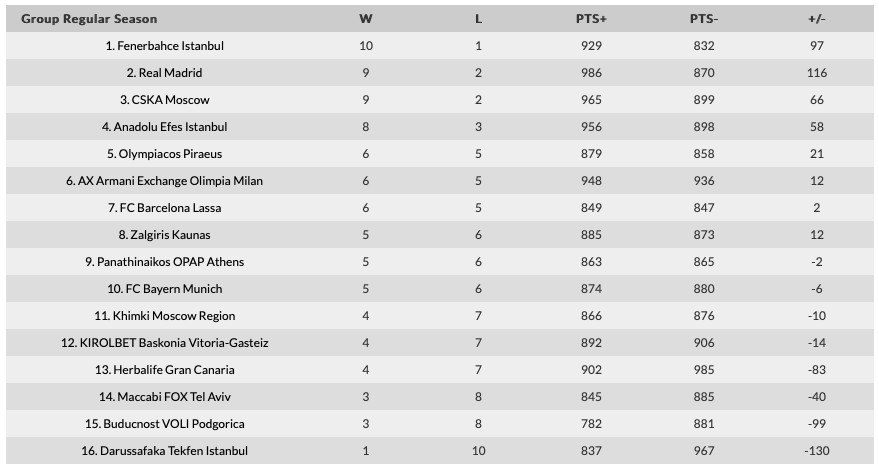Click Anadolu Efes Istanbul team link
Screen dimensions: 879x469
click(171, 127)
